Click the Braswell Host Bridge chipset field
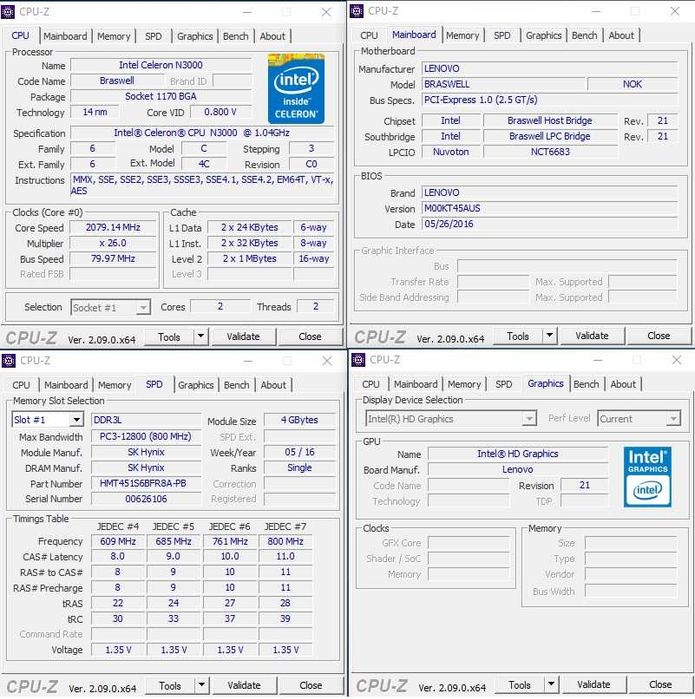Screen dimensions: 695x699 (550, 121)
